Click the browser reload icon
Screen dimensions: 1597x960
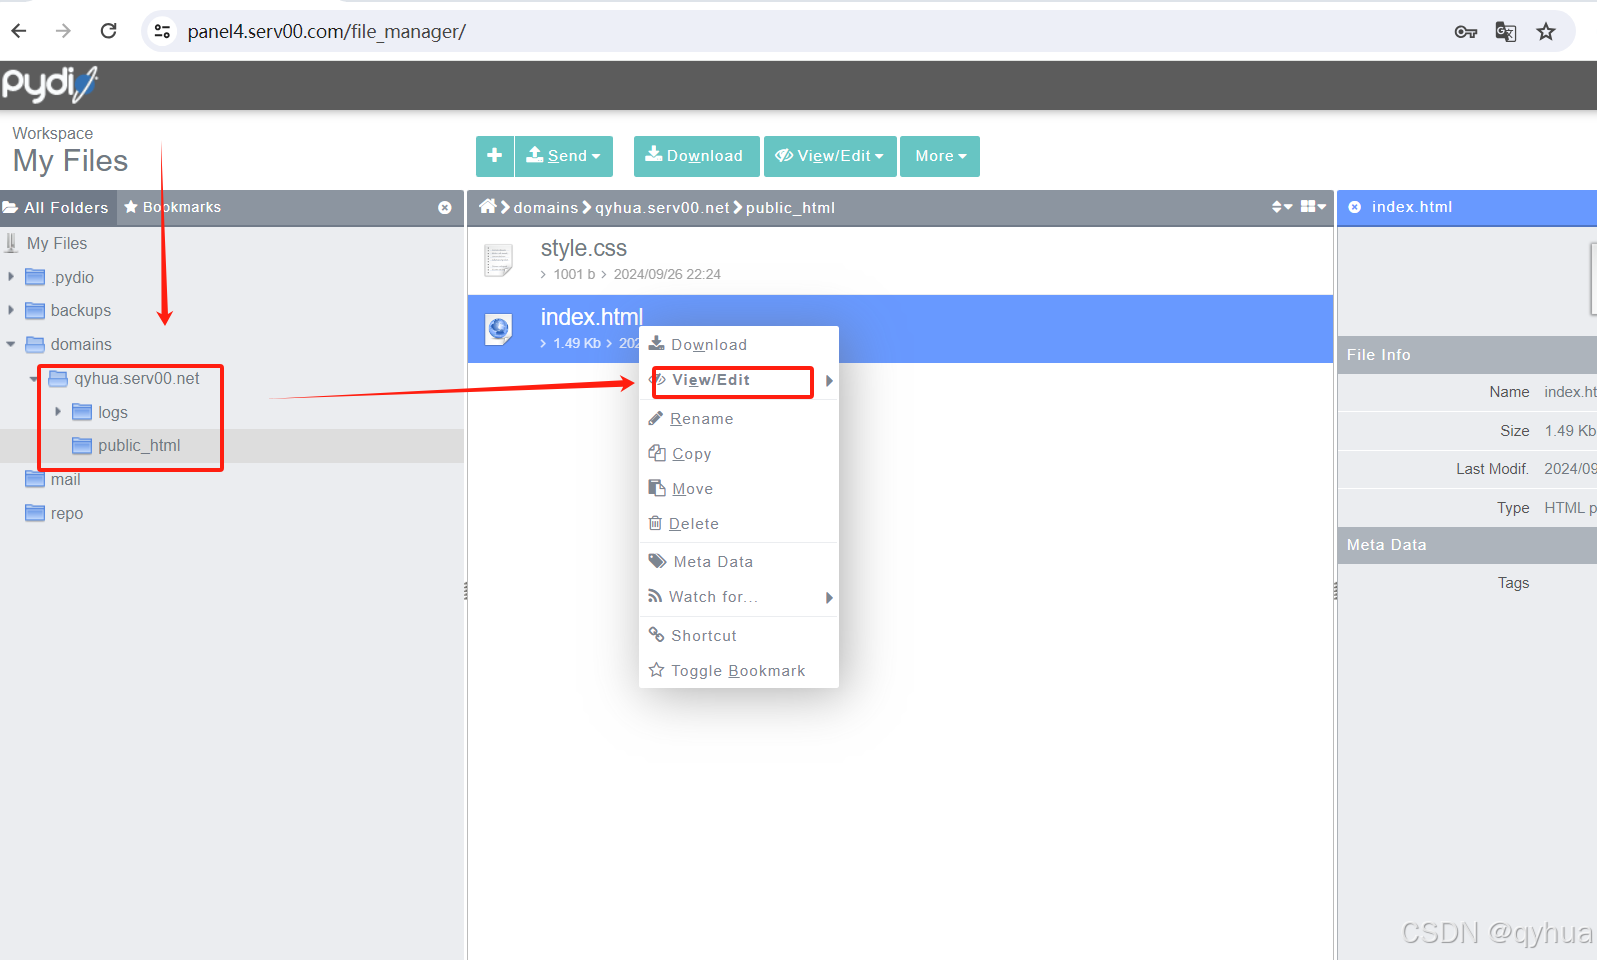pos(108,31)
